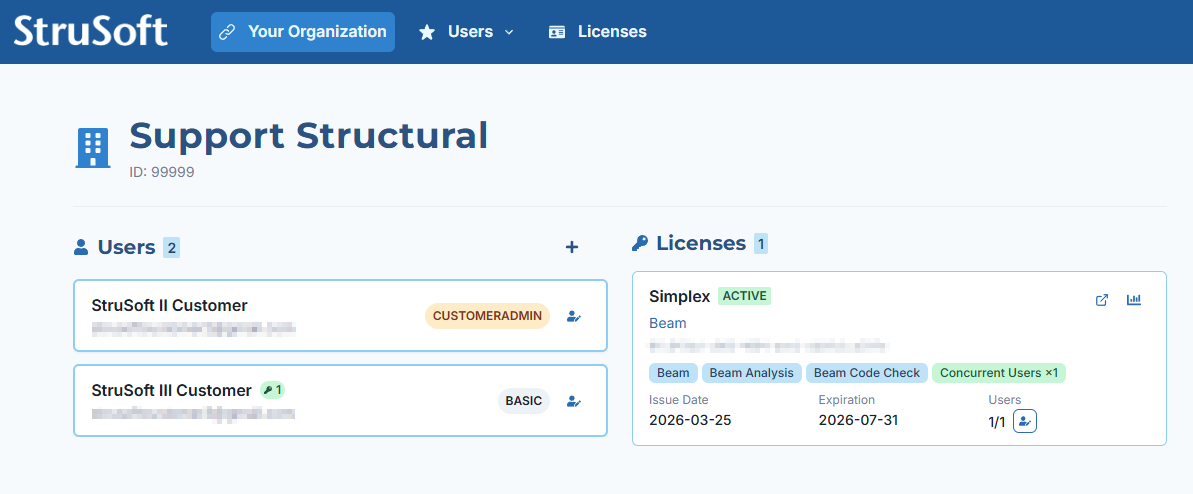
Task: Click the CUSTOMERADMIN role badge
Action: pos(487,315)
